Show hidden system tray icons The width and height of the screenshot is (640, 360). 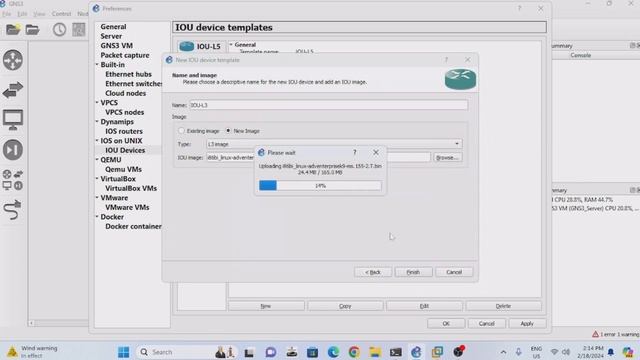tap(503, 352)
